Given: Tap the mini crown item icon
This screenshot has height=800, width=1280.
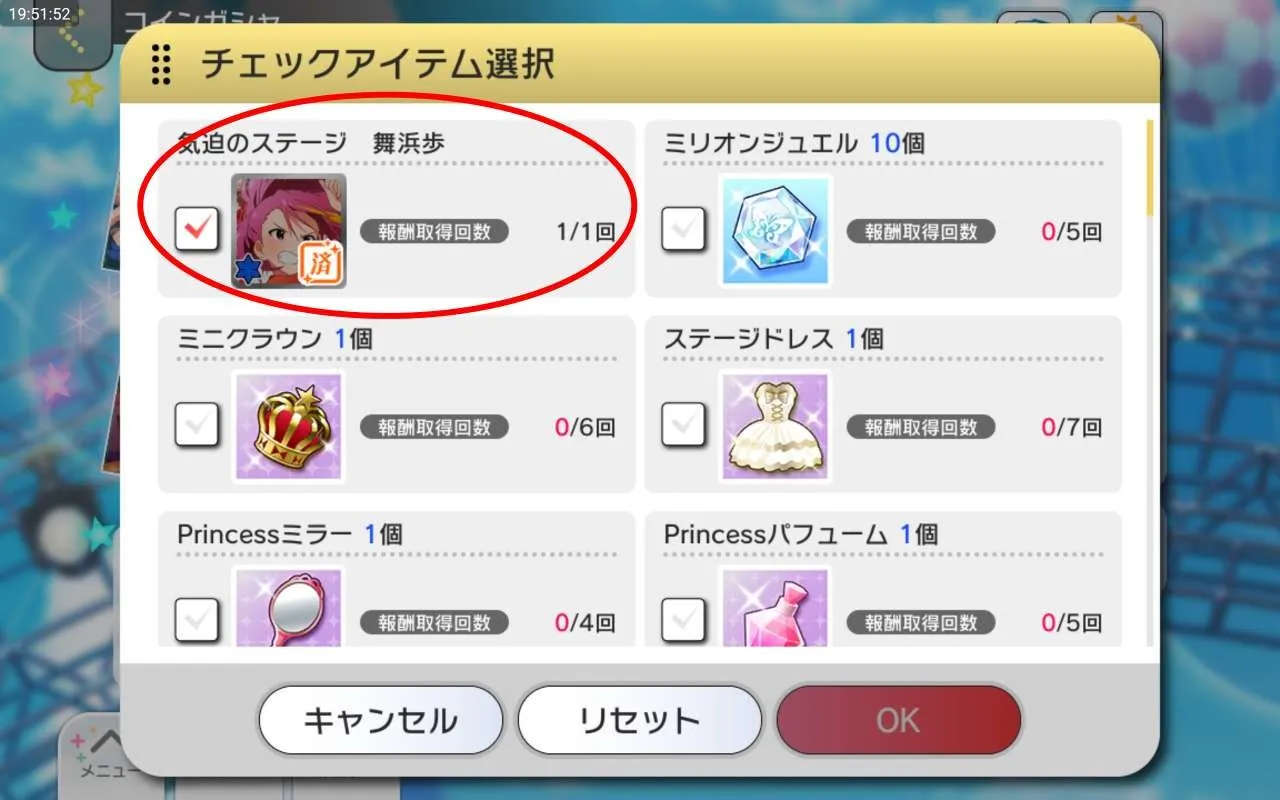Looking at the screenshot, I should point(289,427).
